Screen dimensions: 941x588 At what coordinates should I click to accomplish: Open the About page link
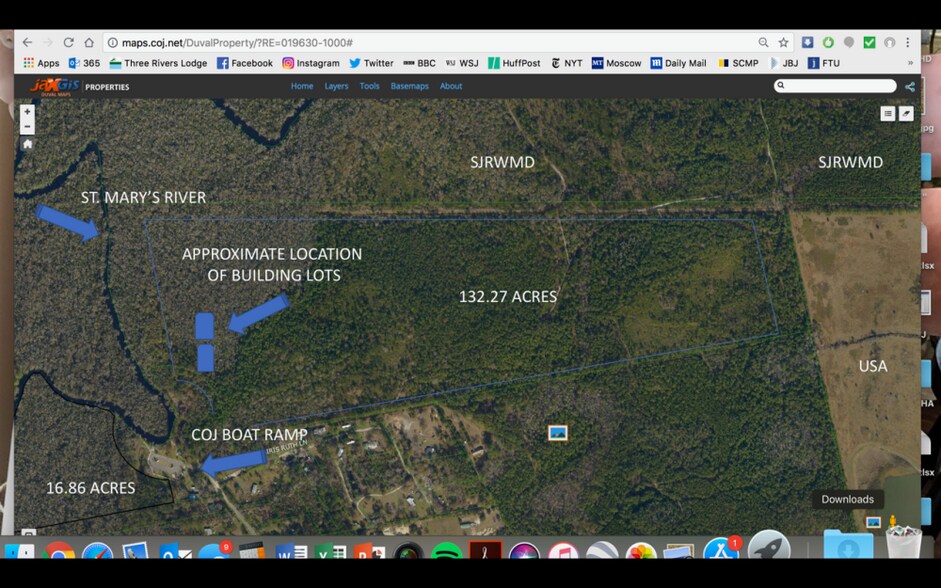coord(451,86)
